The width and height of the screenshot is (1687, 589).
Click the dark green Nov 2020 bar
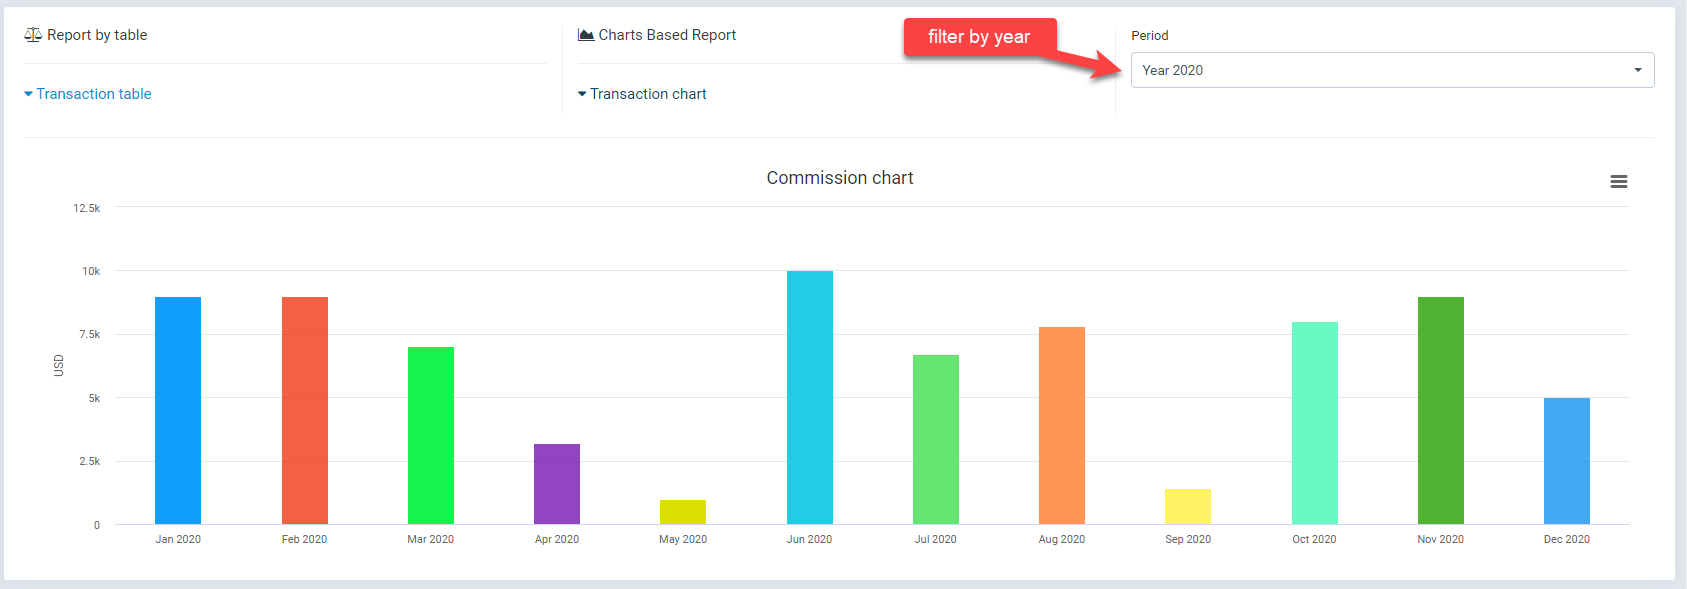(1441, 410)
